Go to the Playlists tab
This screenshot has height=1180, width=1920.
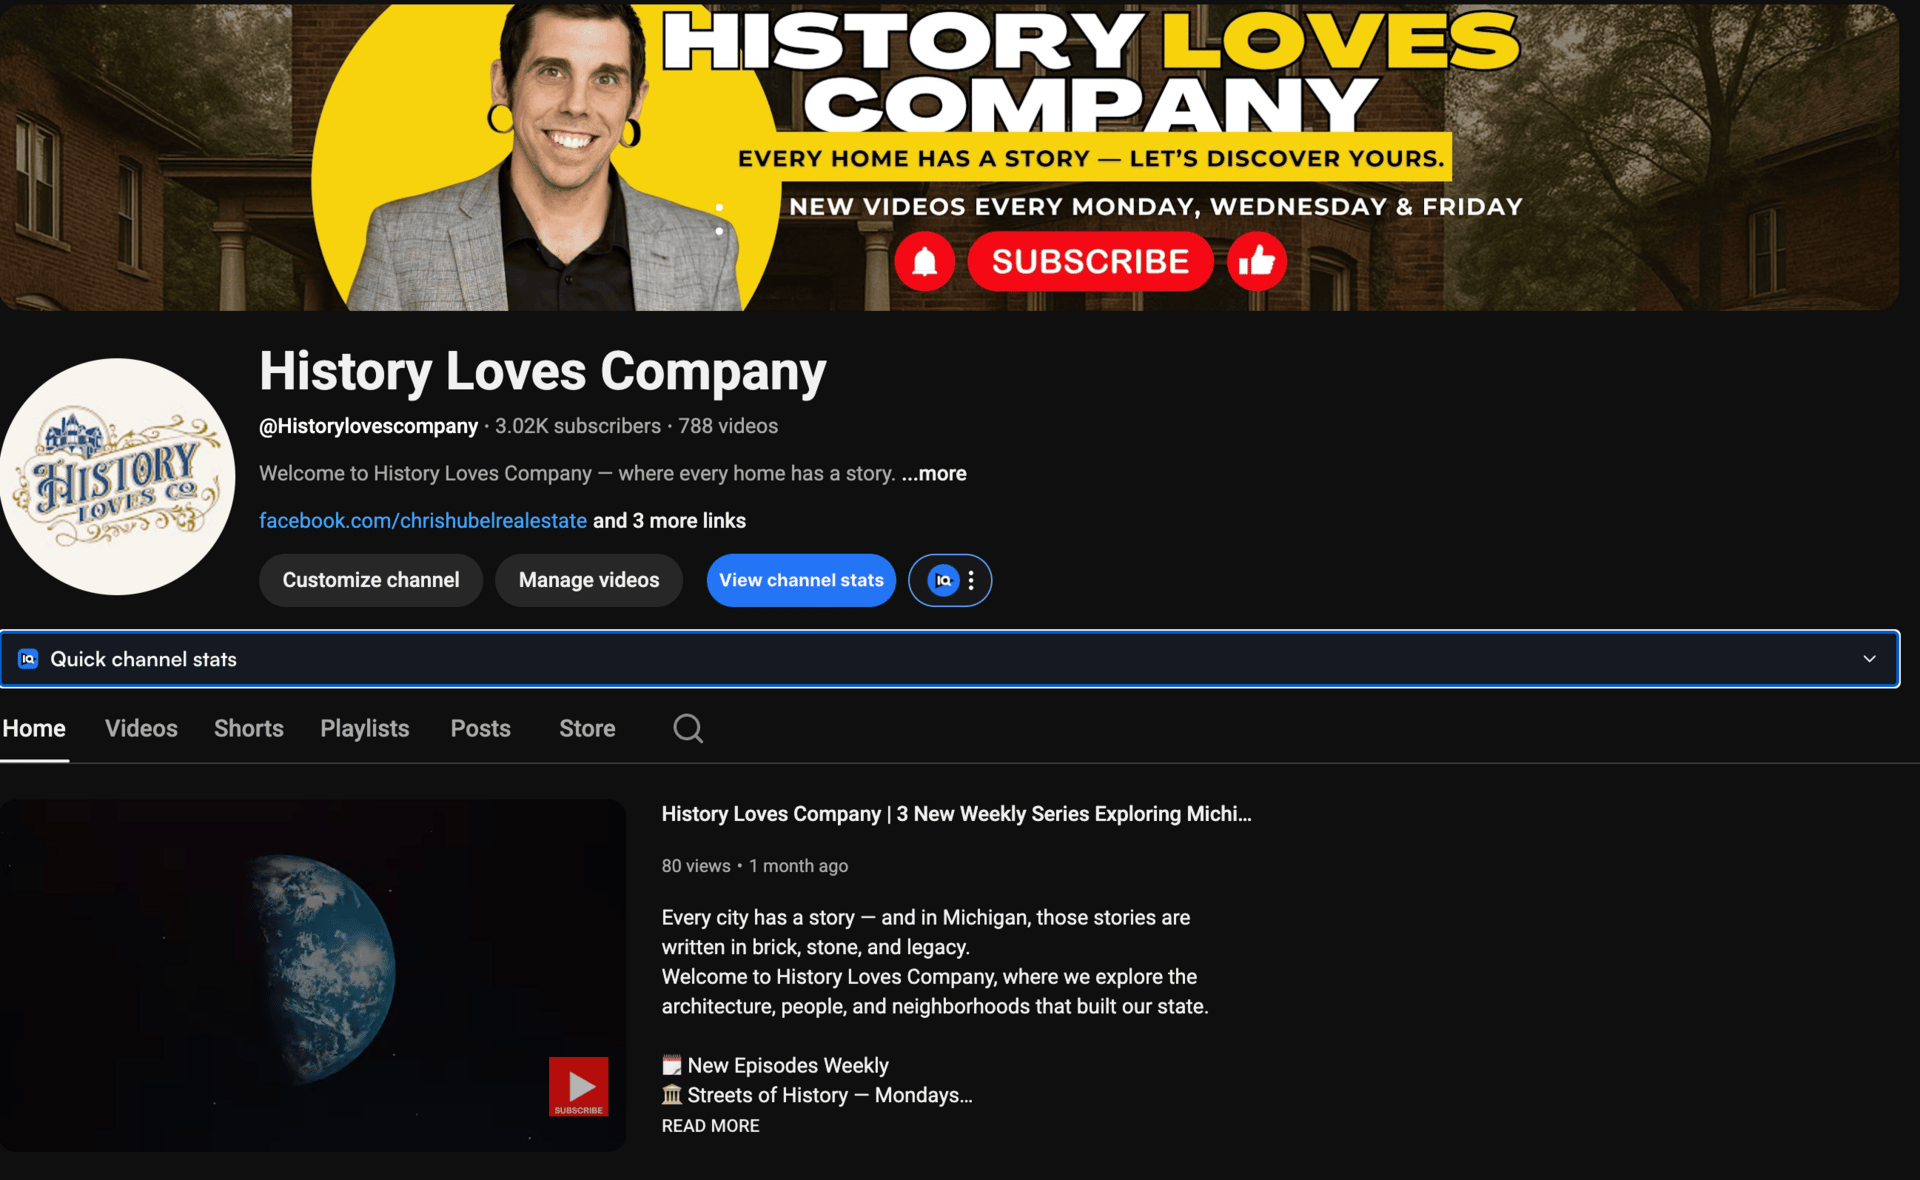coord(364,728)
